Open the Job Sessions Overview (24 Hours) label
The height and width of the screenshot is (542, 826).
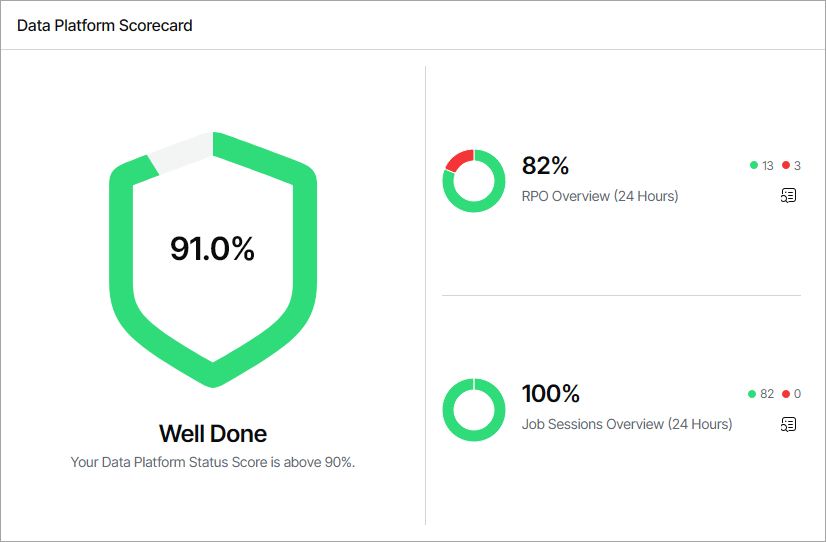627,424
